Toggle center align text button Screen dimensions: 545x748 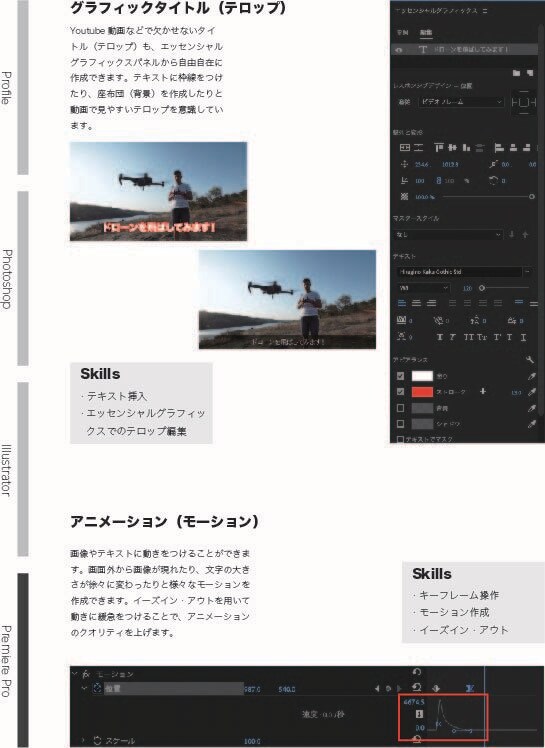(x=417, y=303)
